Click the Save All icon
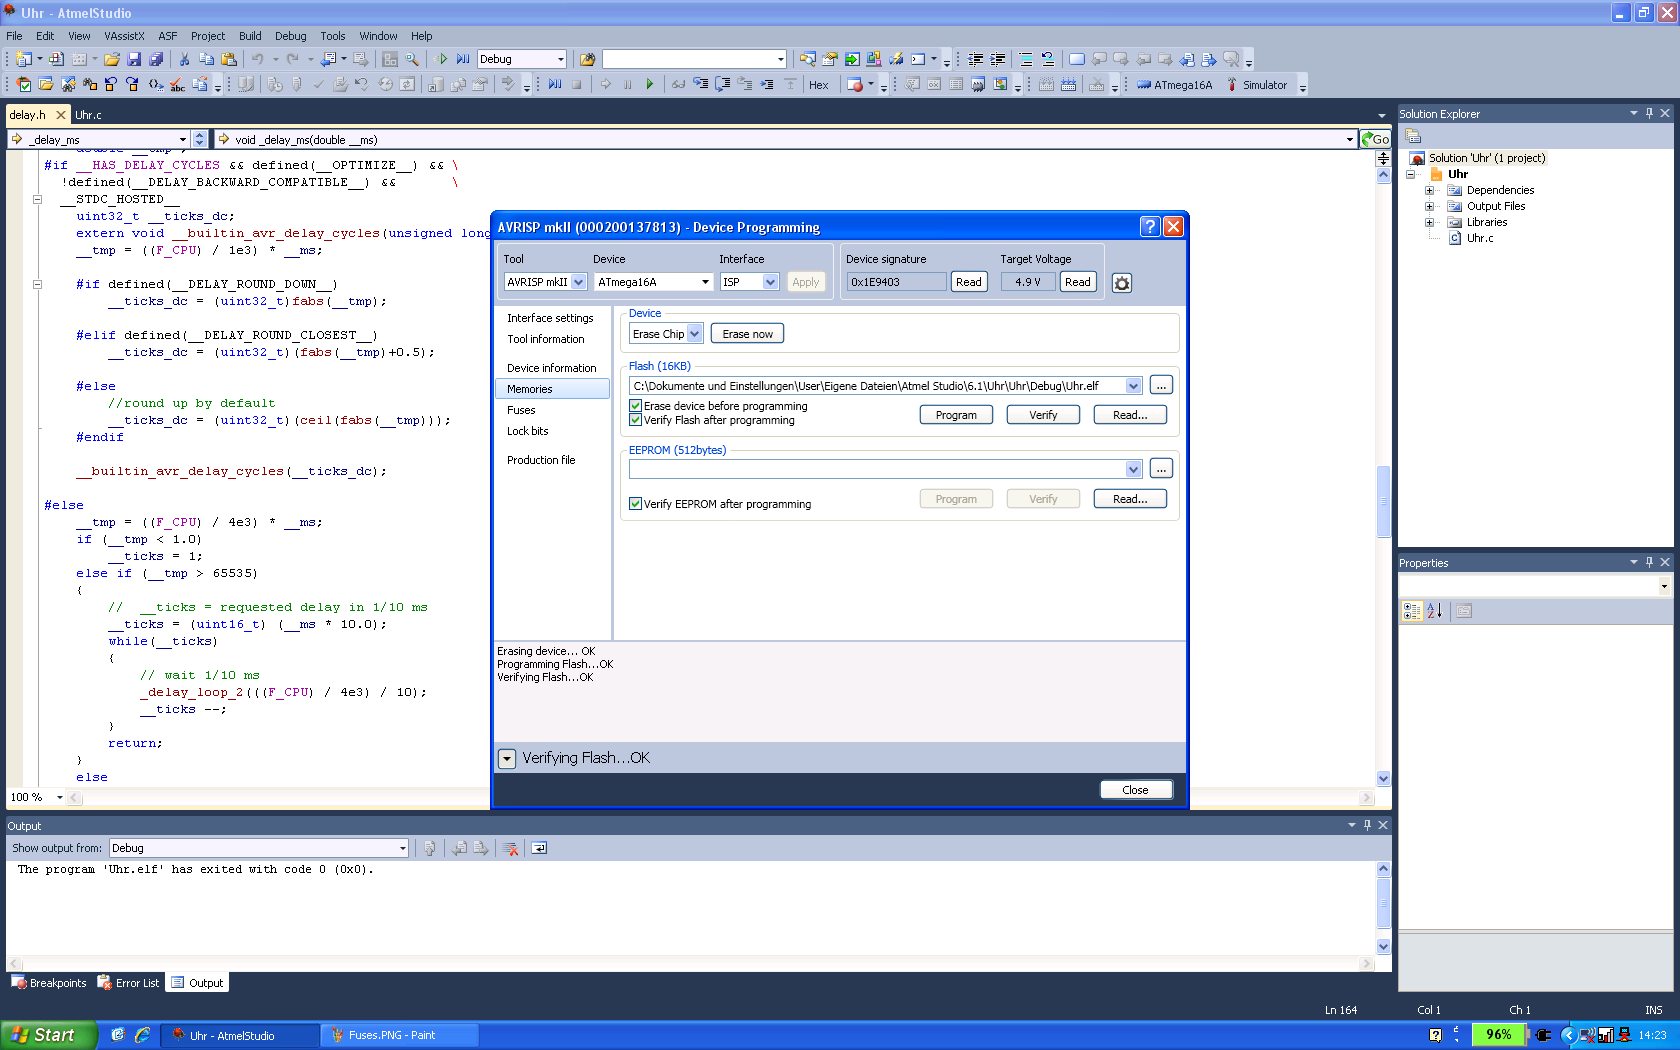 point(156,59)
